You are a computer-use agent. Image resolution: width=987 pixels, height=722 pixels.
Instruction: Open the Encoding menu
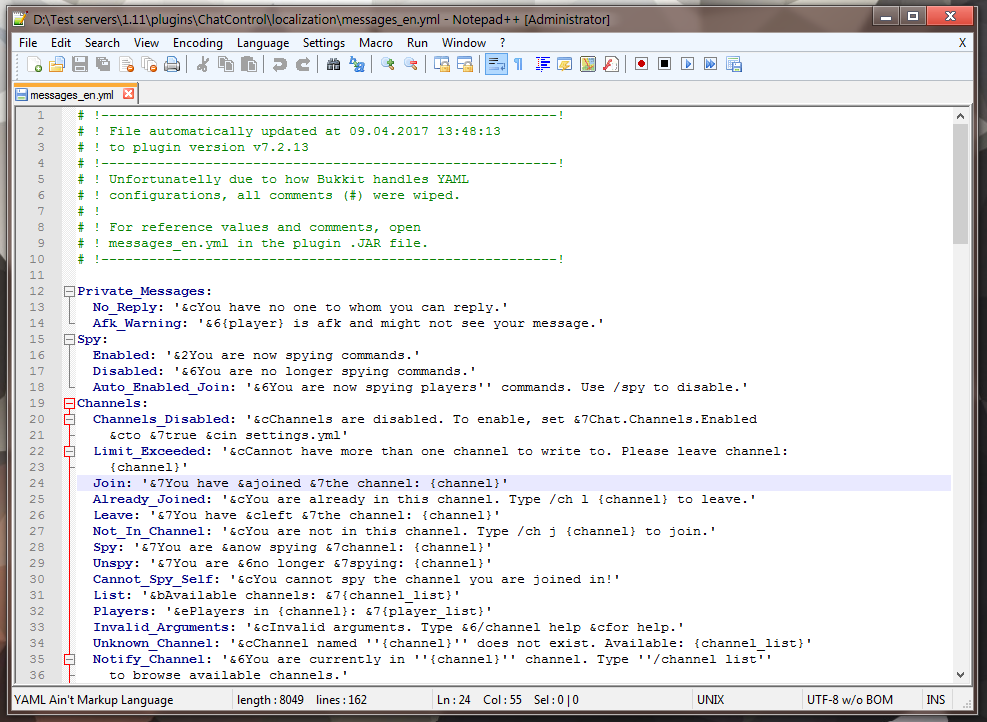pos(198,43)
